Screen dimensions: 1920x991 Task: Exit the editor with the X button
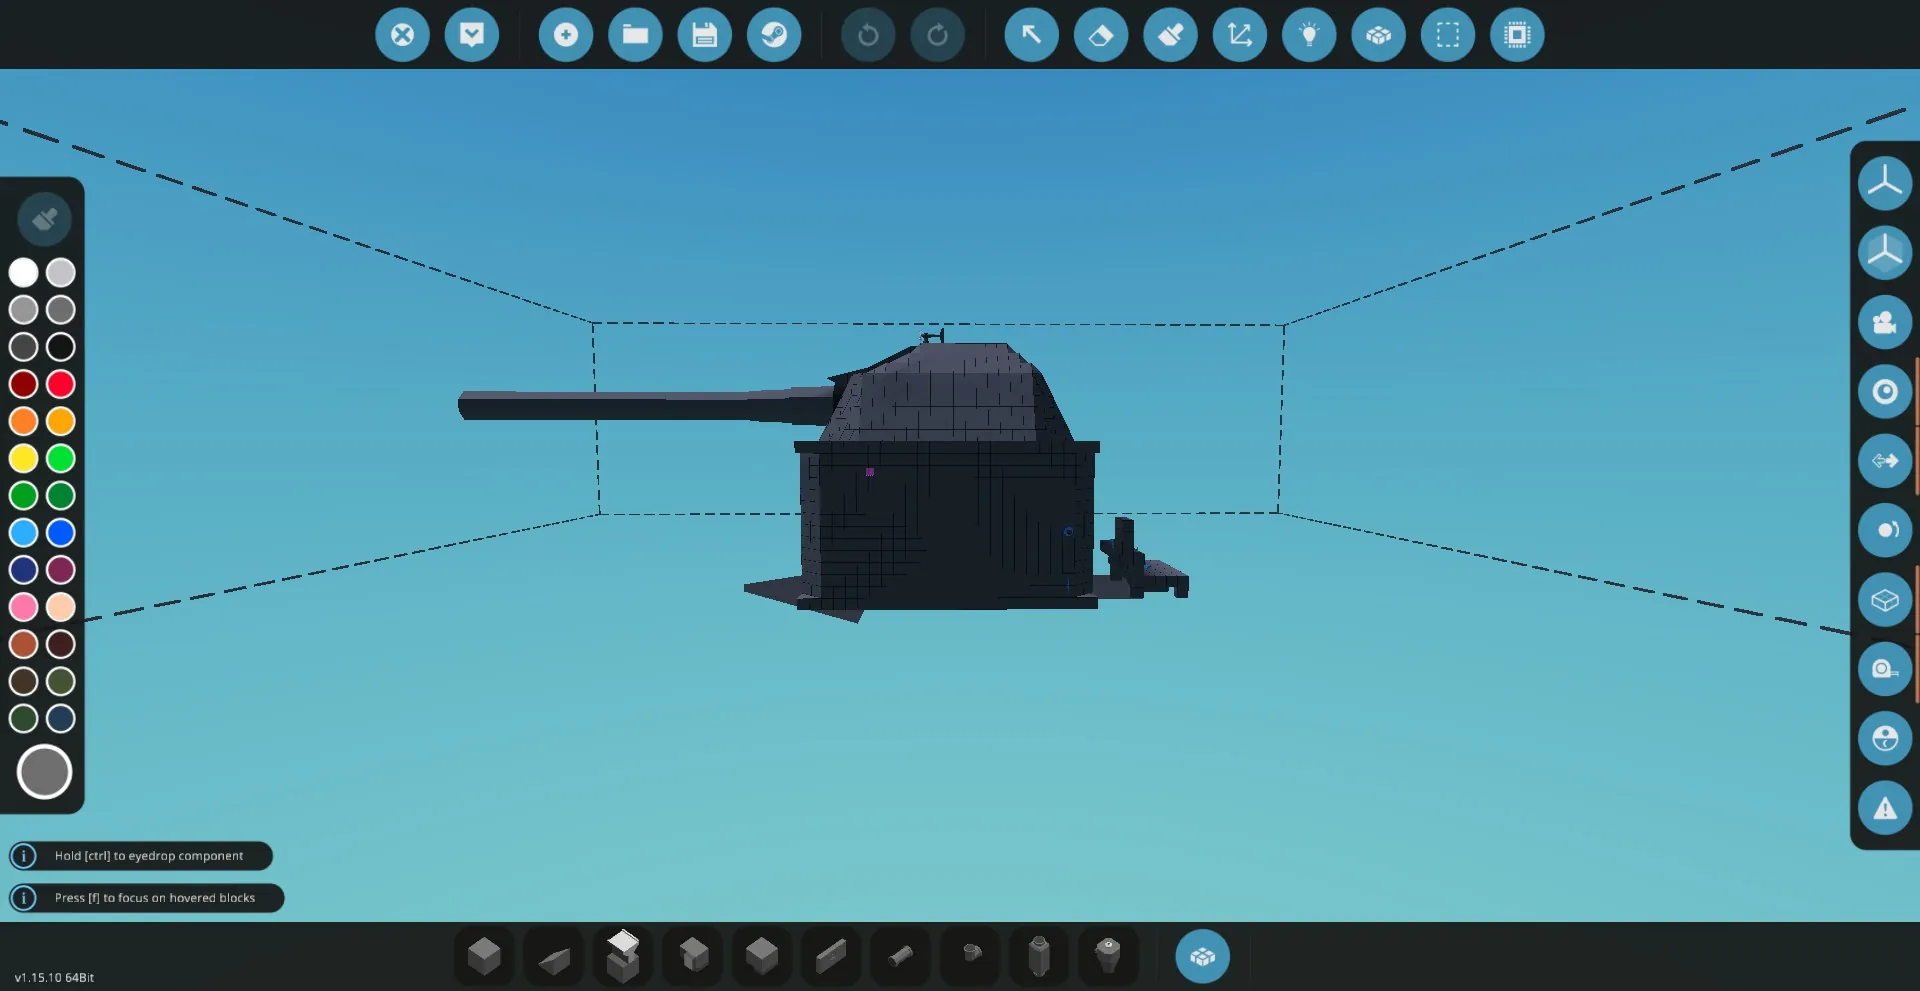click(x=402, y=35)
